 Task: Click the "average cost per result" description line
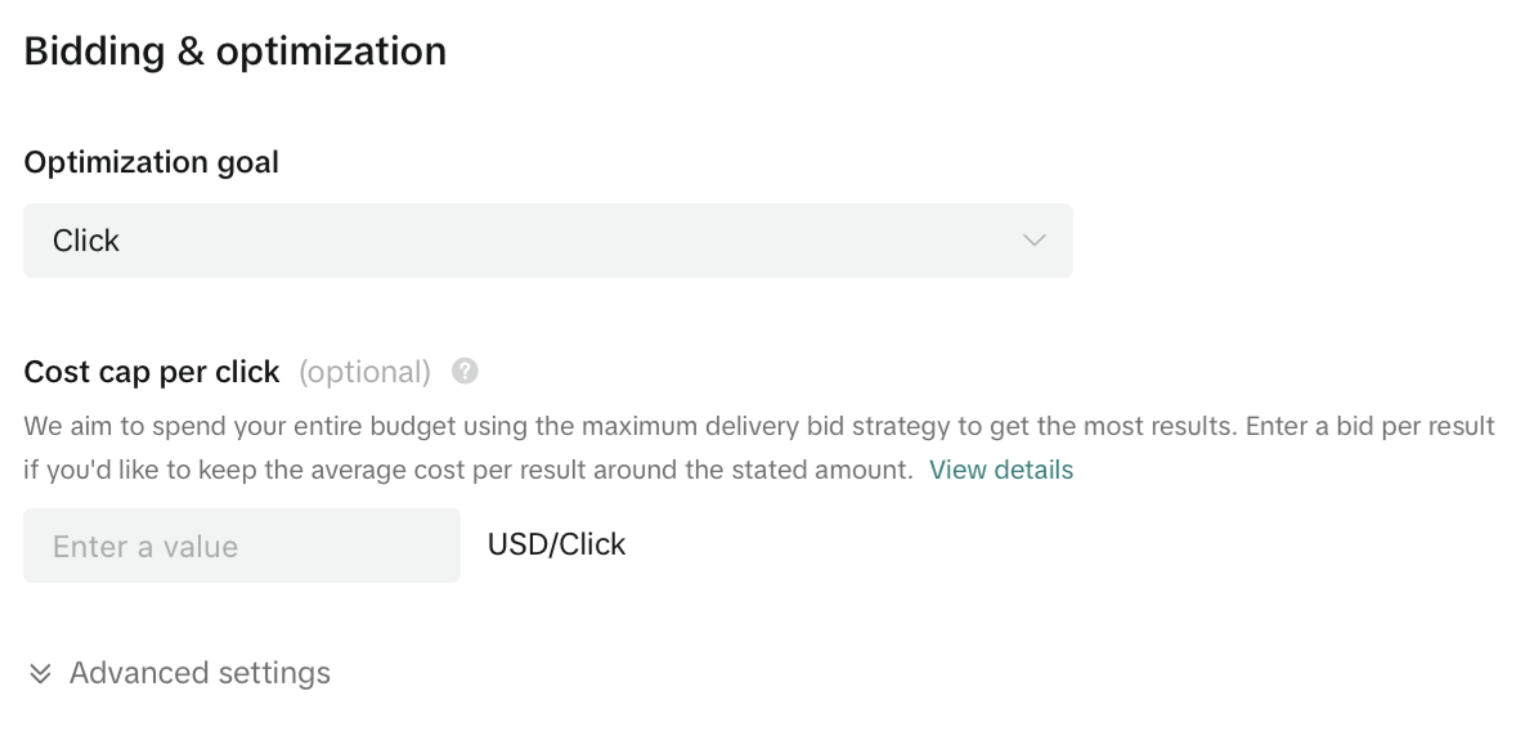[x=470, y=470]
